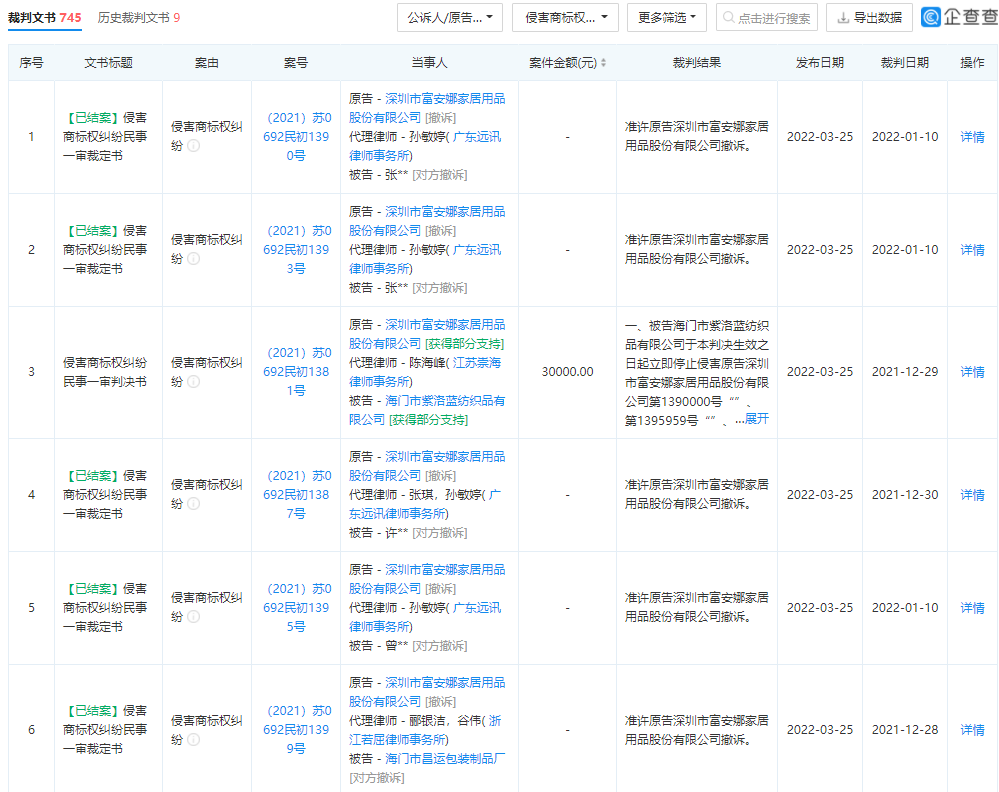This screenshot has height=792, width=999.
Task: Switch to the 历史裁判文书 tab
Action: click(x=139, y=18)
